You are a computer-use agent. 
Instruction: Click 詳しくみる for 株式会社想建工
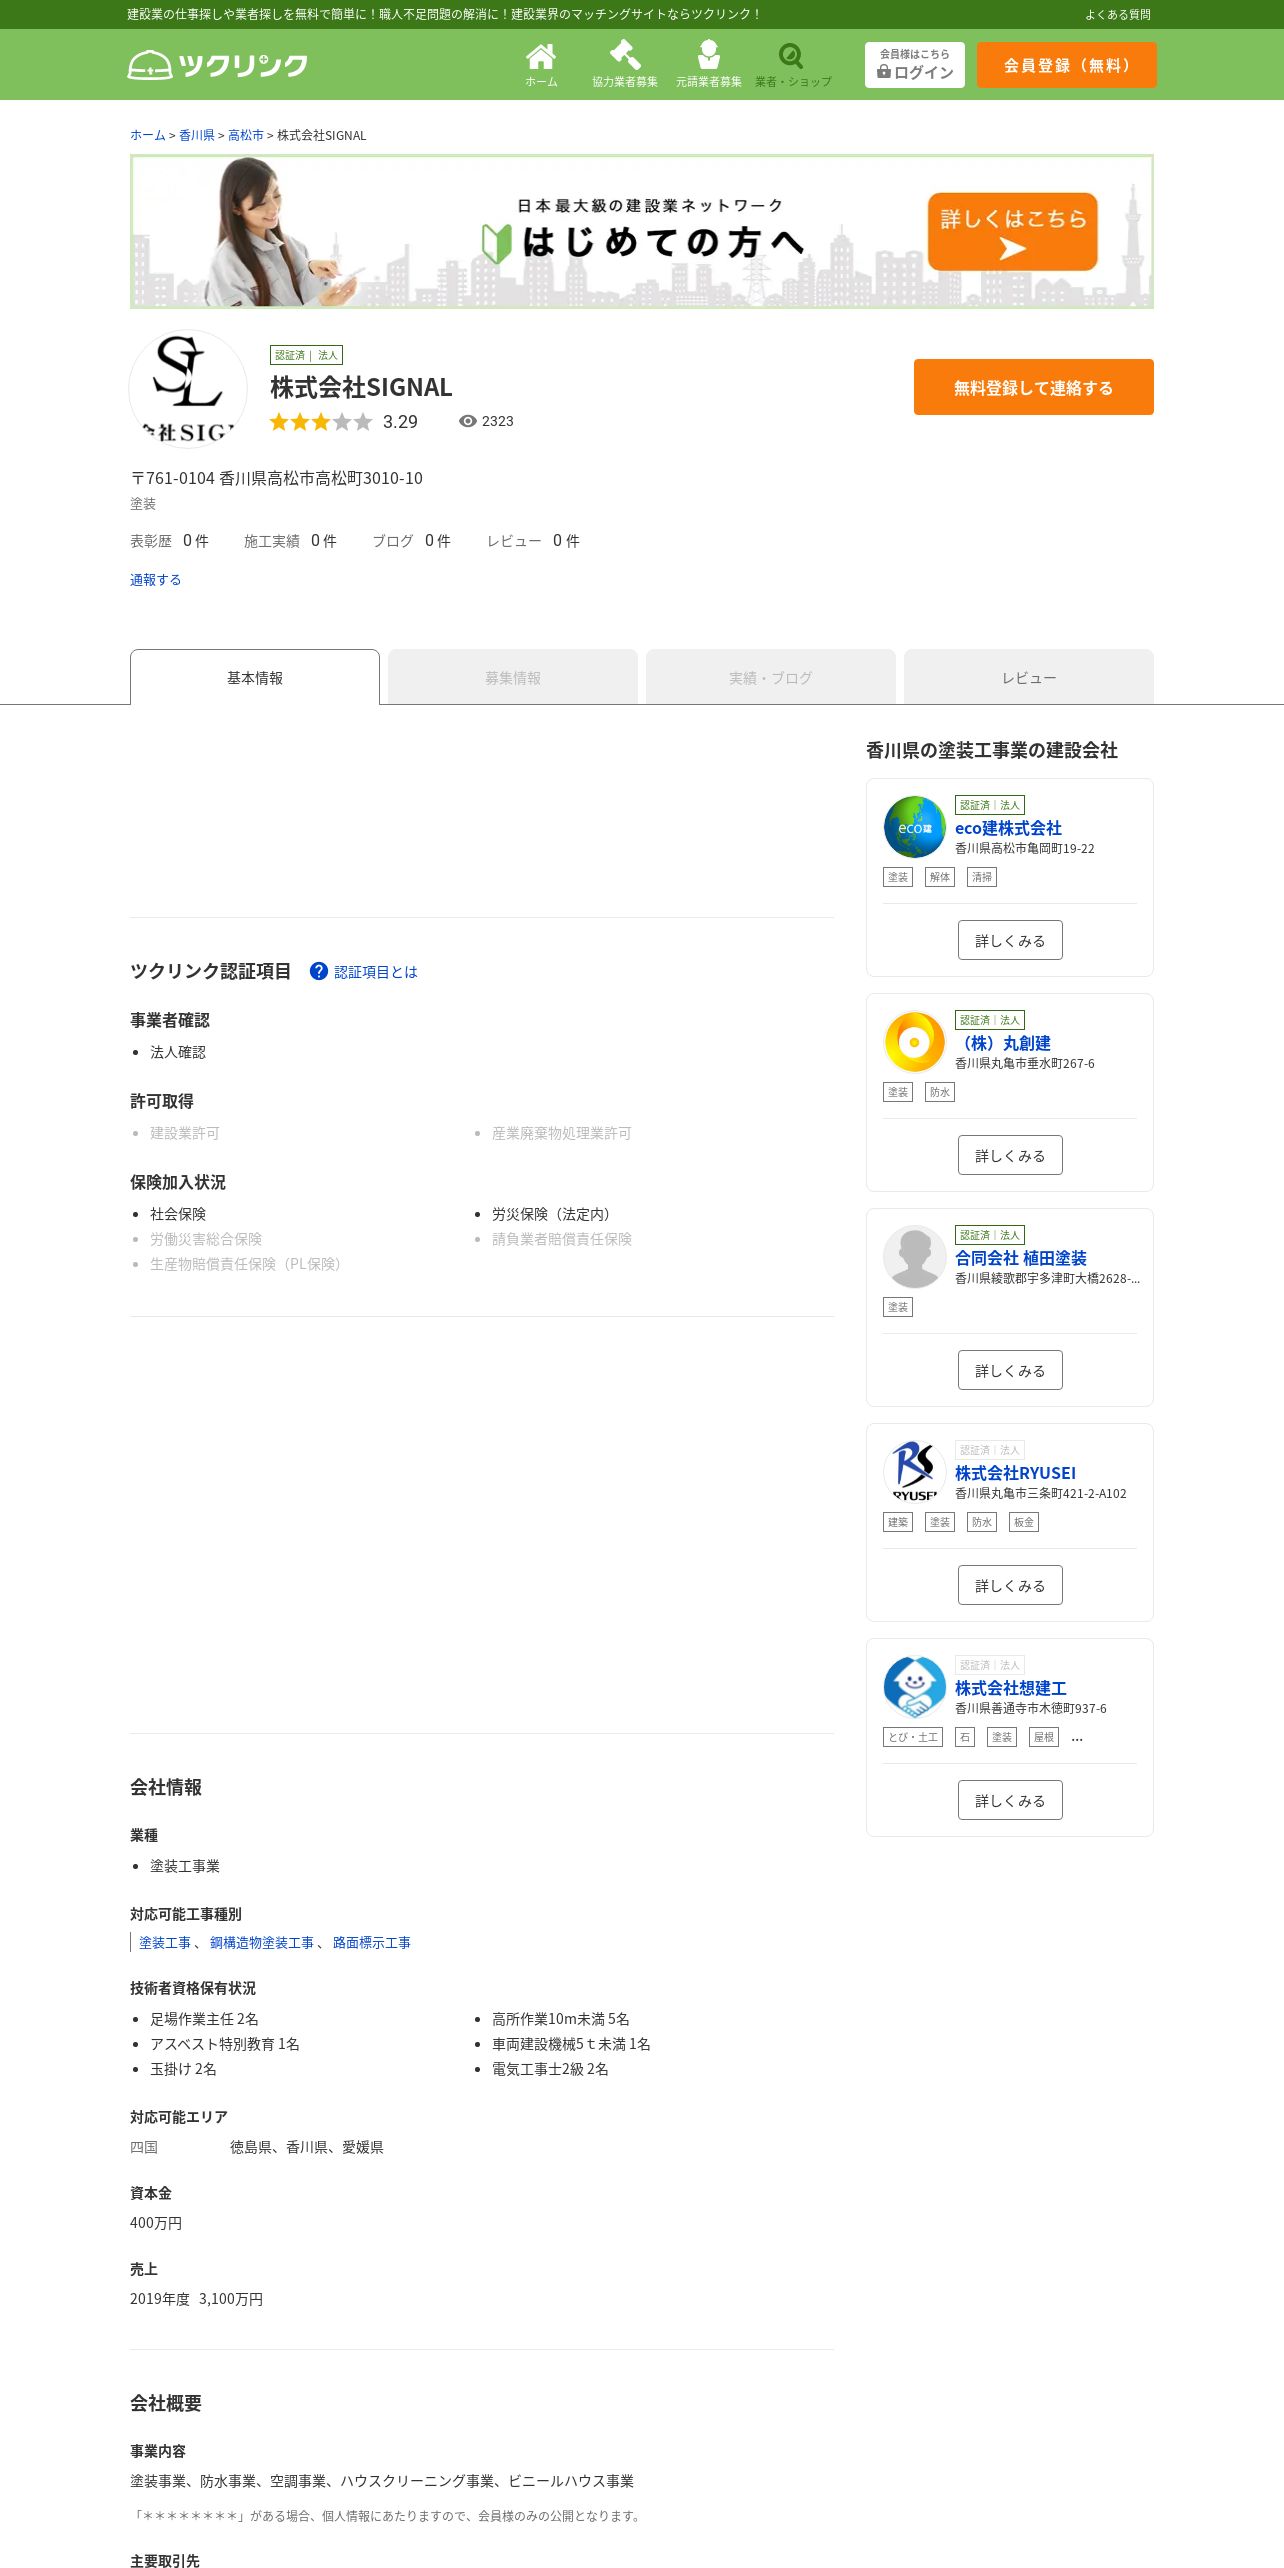[x=1010, y=1800]
